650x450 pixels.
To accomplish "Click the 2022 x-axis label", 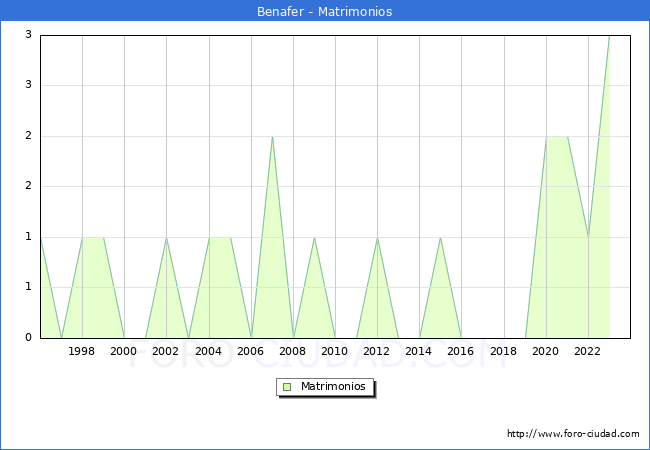I will [x=587, y=351].
